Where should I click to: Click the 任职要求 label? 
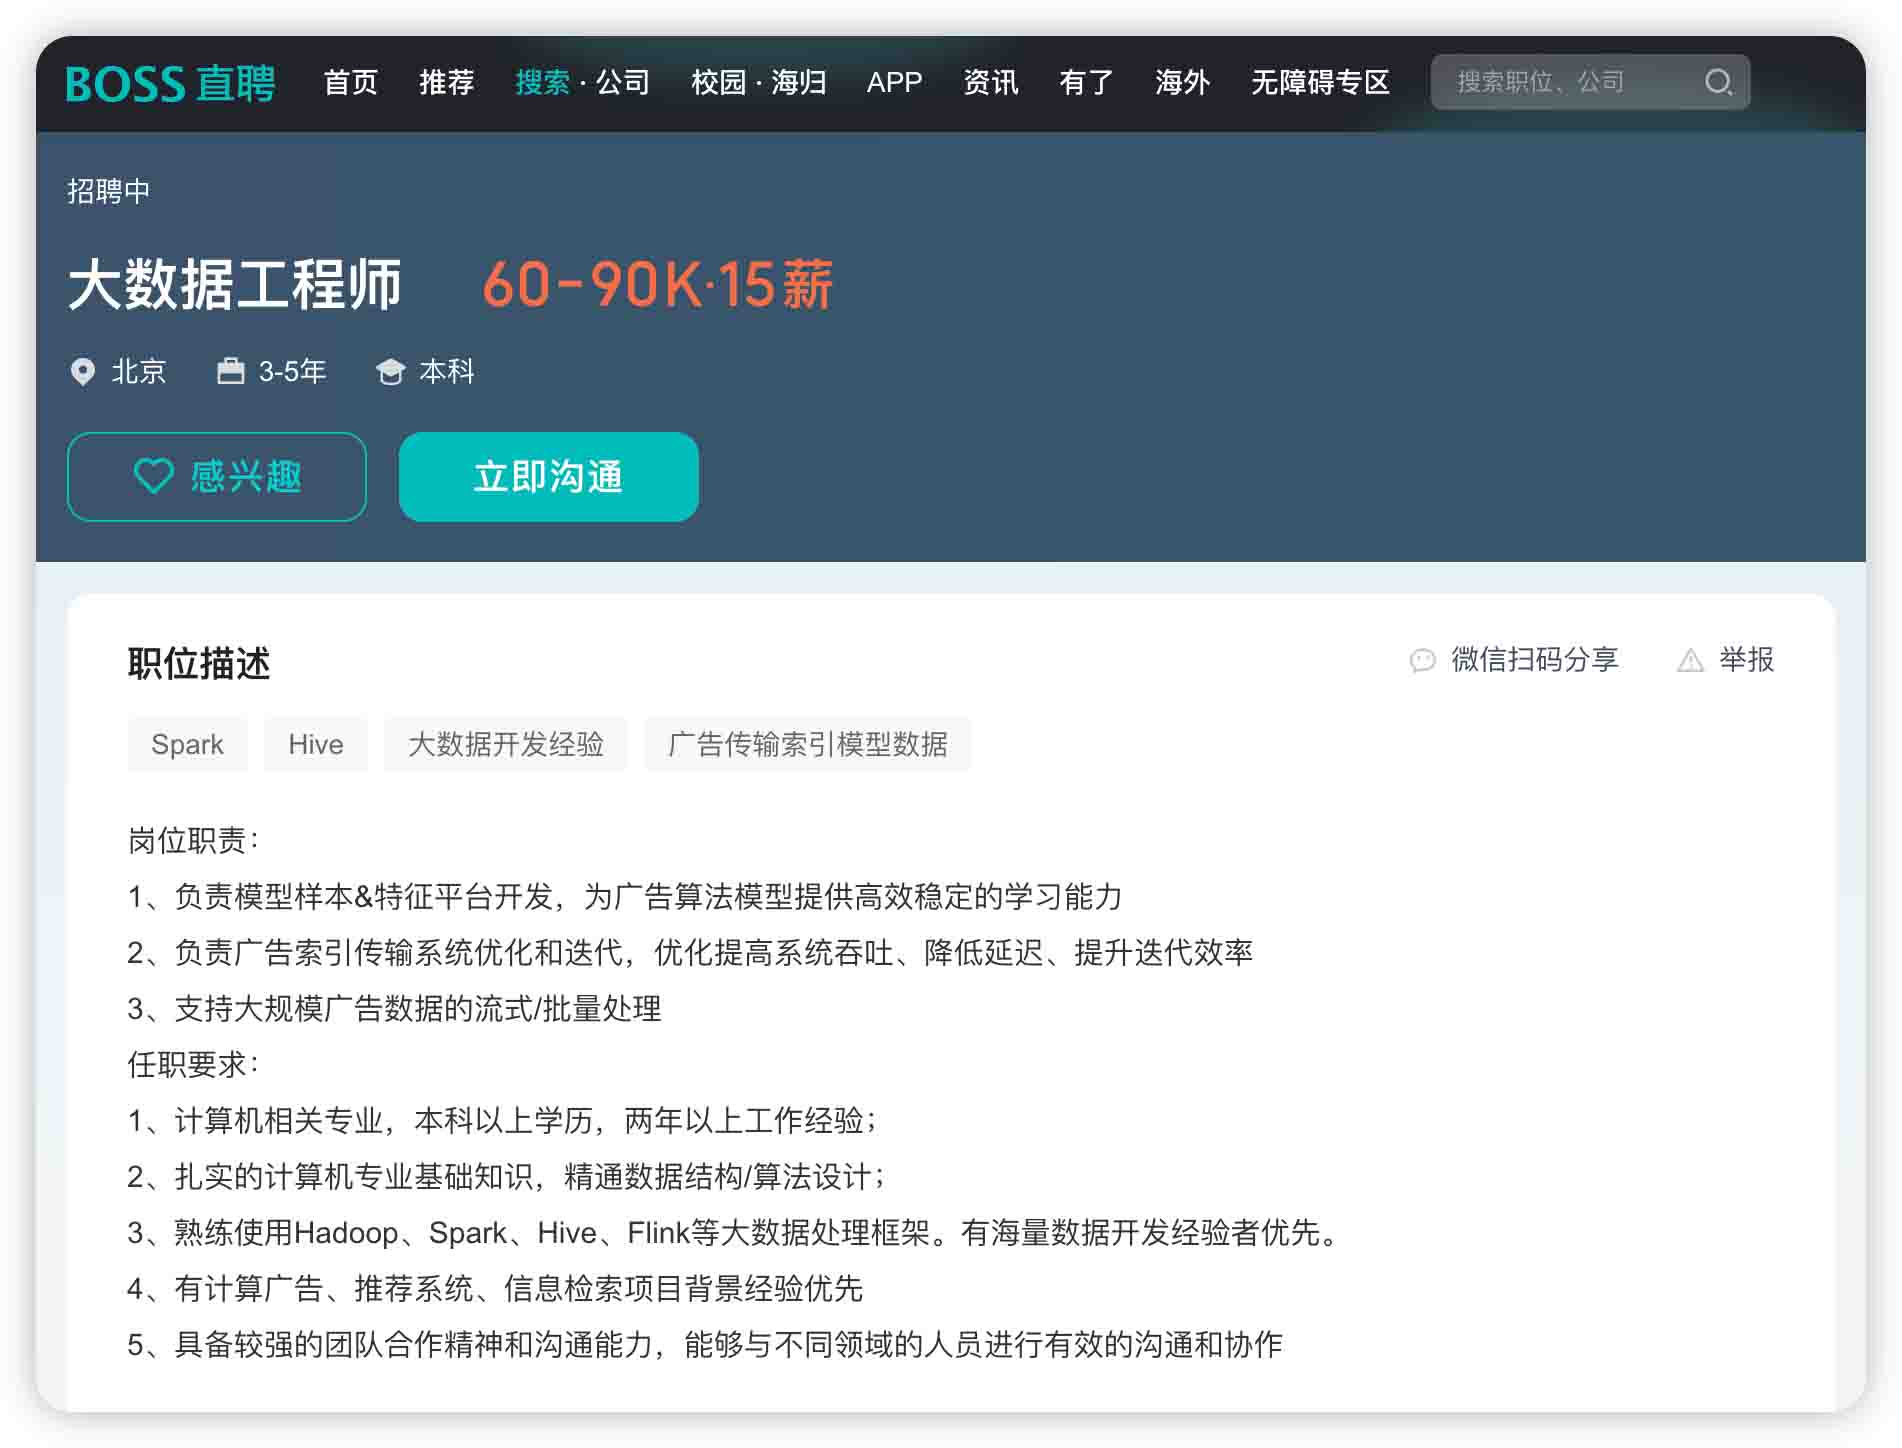(x=193, y=1064)
